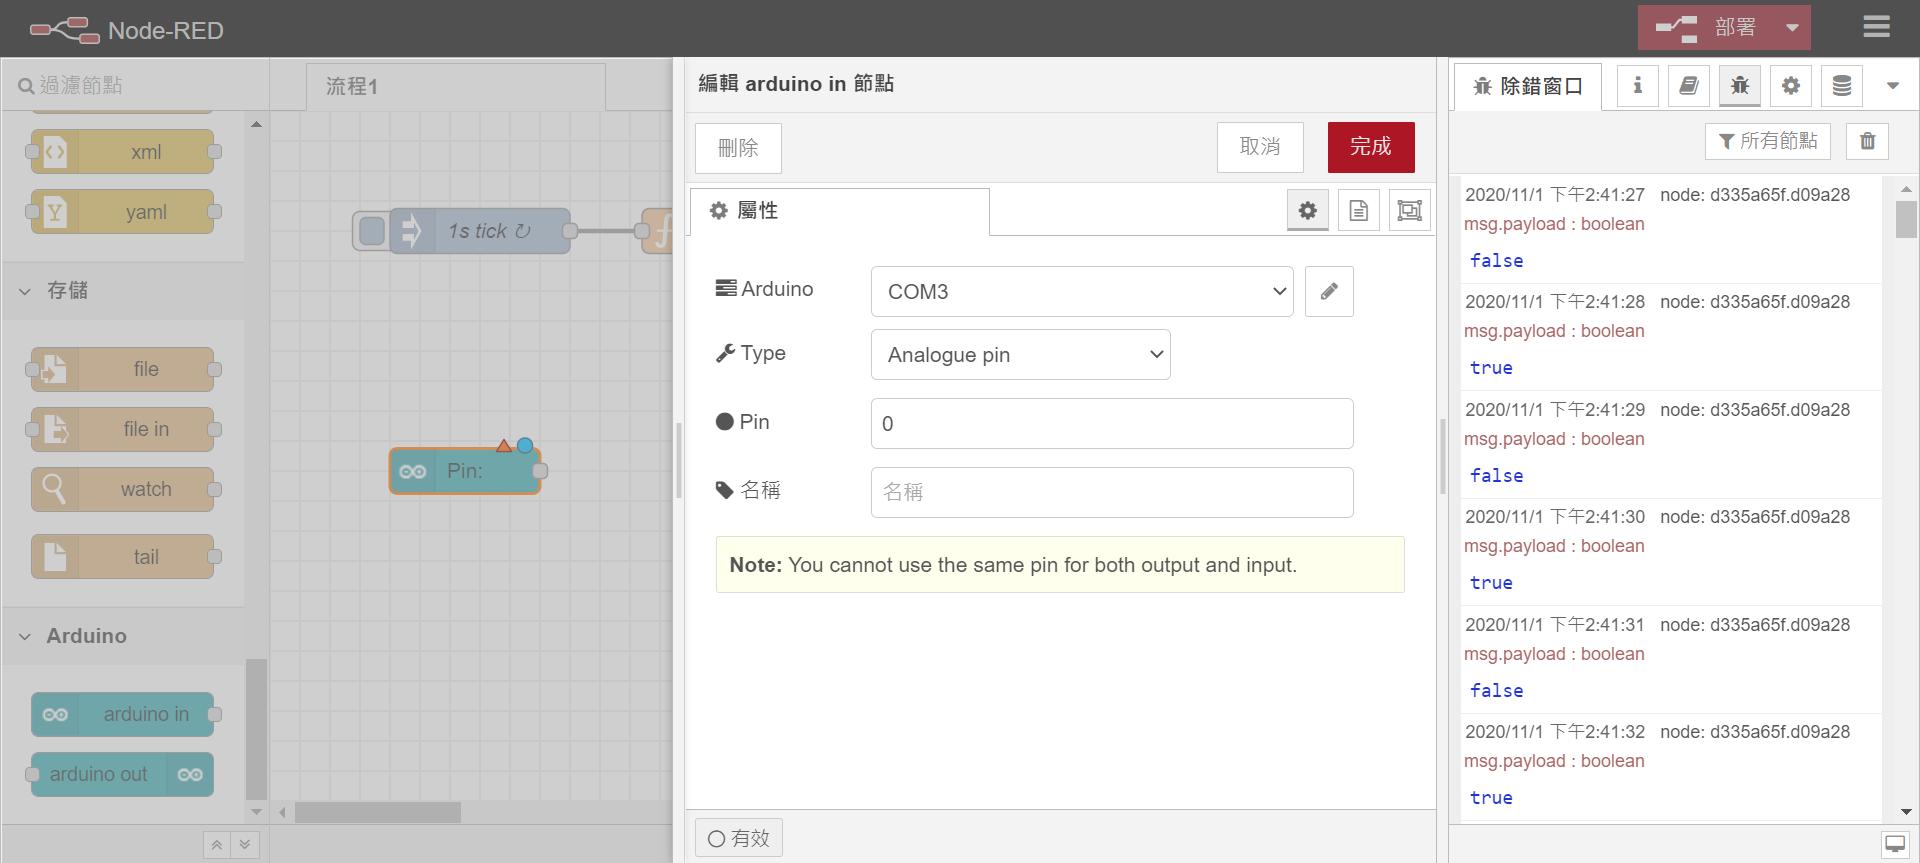Switch to the 流程1 flow tab
Screen dimensions: 1920x863
tap(455, 87)
